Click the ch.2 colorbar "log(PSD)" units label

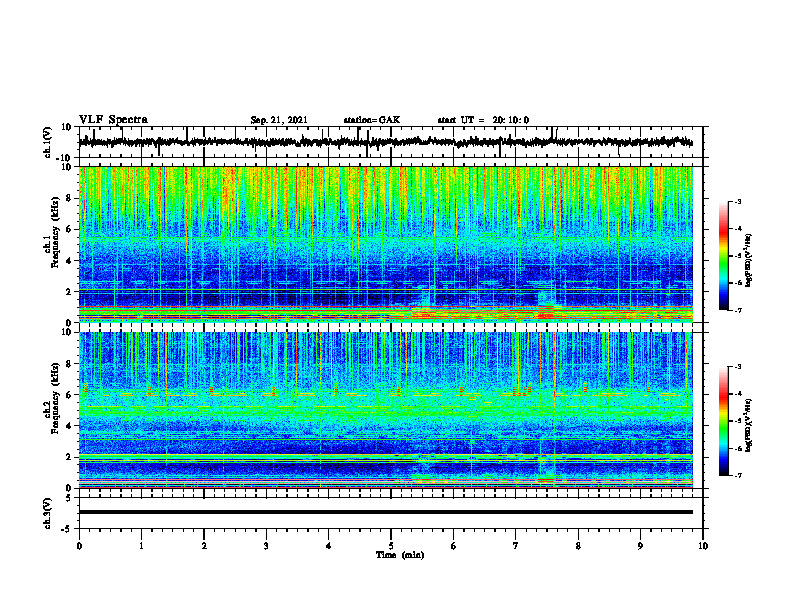pyautogui.click(x=749, y=425)
